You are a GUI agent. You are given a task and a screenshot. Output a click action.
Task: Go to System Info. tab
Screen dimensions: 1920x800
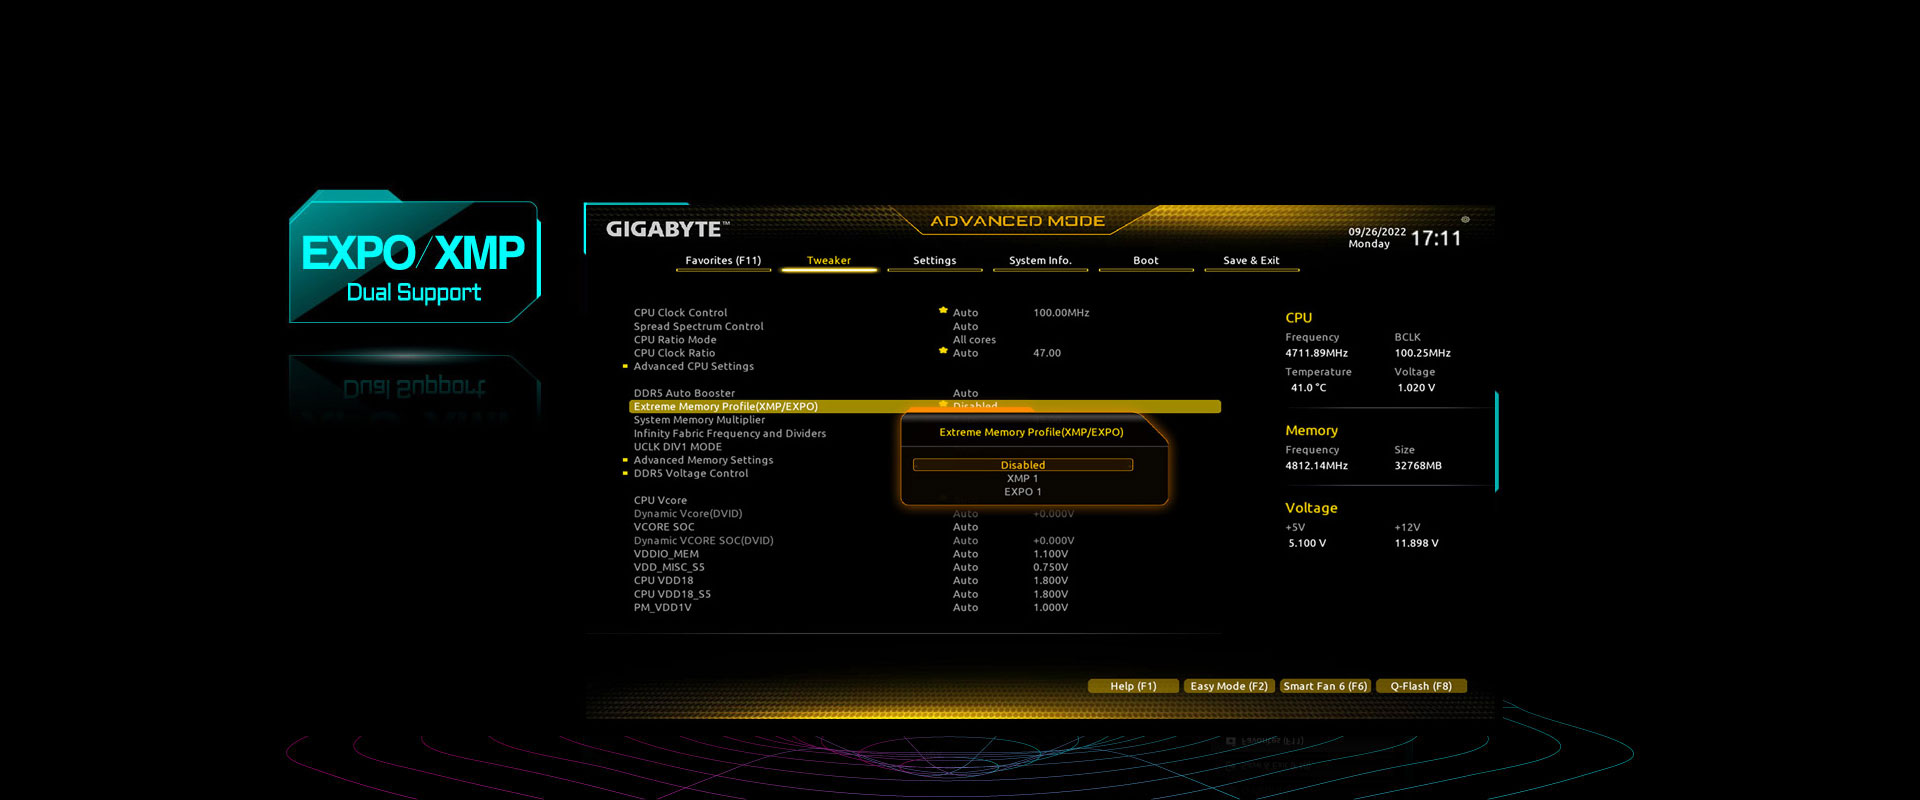1040,261
